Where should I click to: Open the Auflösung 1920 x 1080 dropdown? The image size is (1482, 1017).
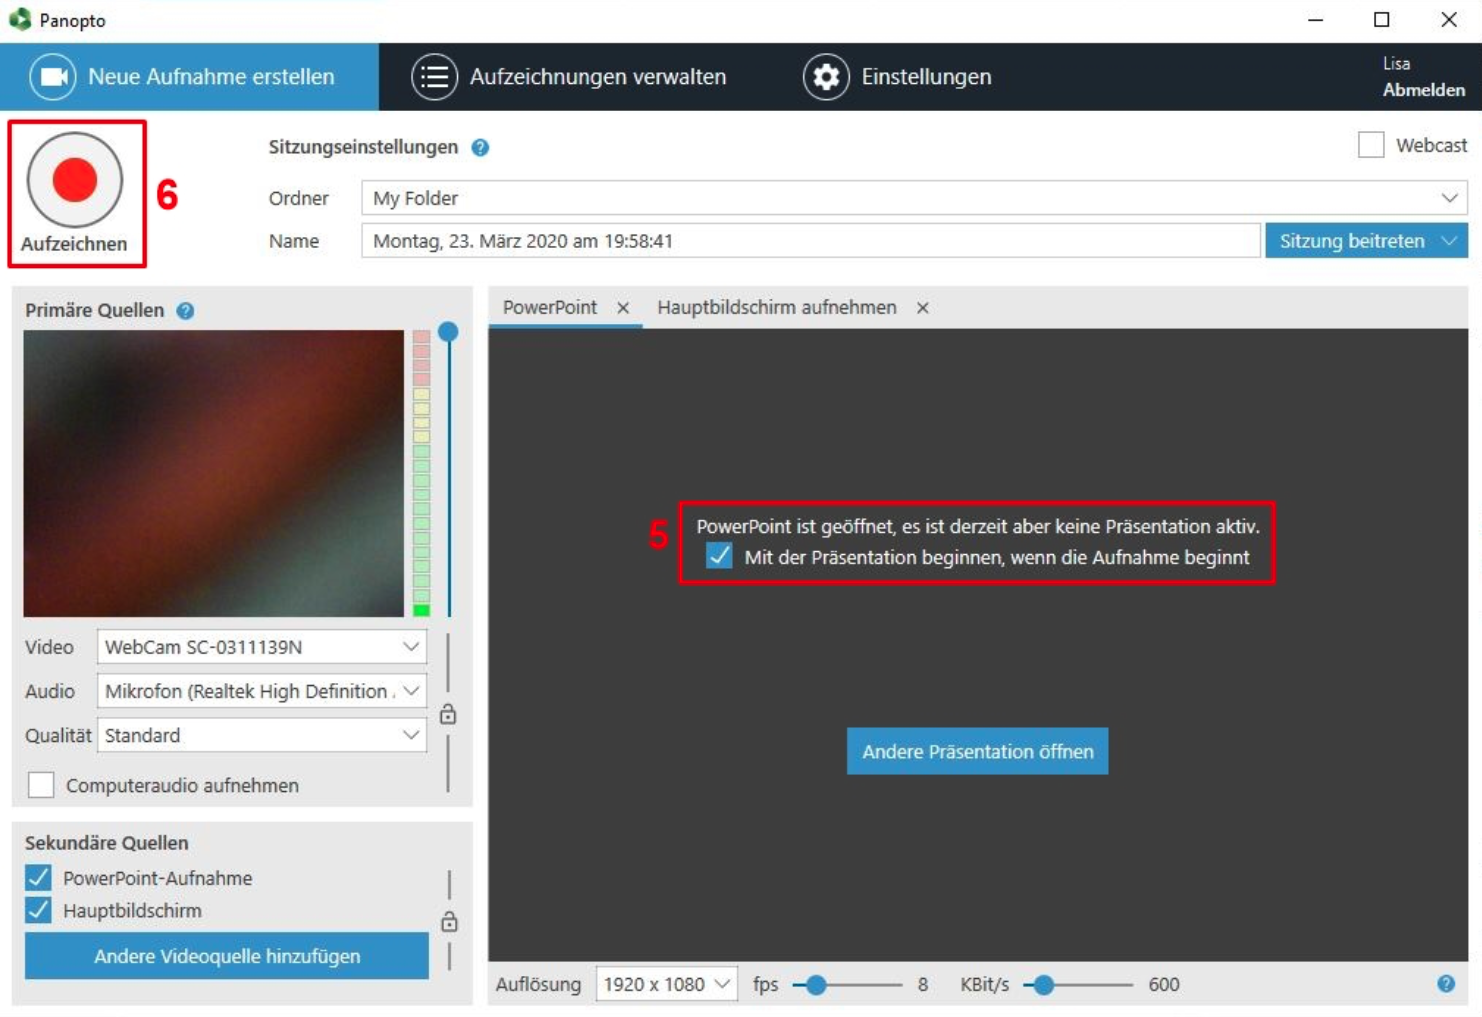point(667,984)
